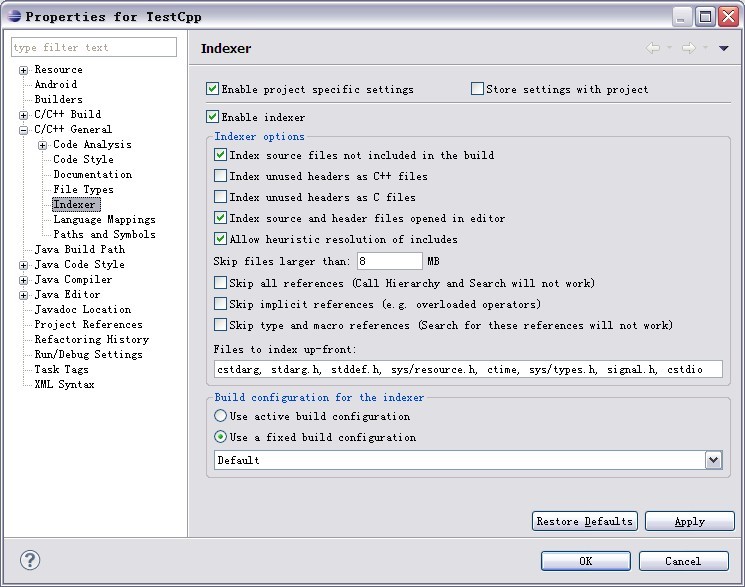The height and width of the screenshot is (587, 745).
Task: Open the back history dropdown arrow
Action: coord(669,48)
